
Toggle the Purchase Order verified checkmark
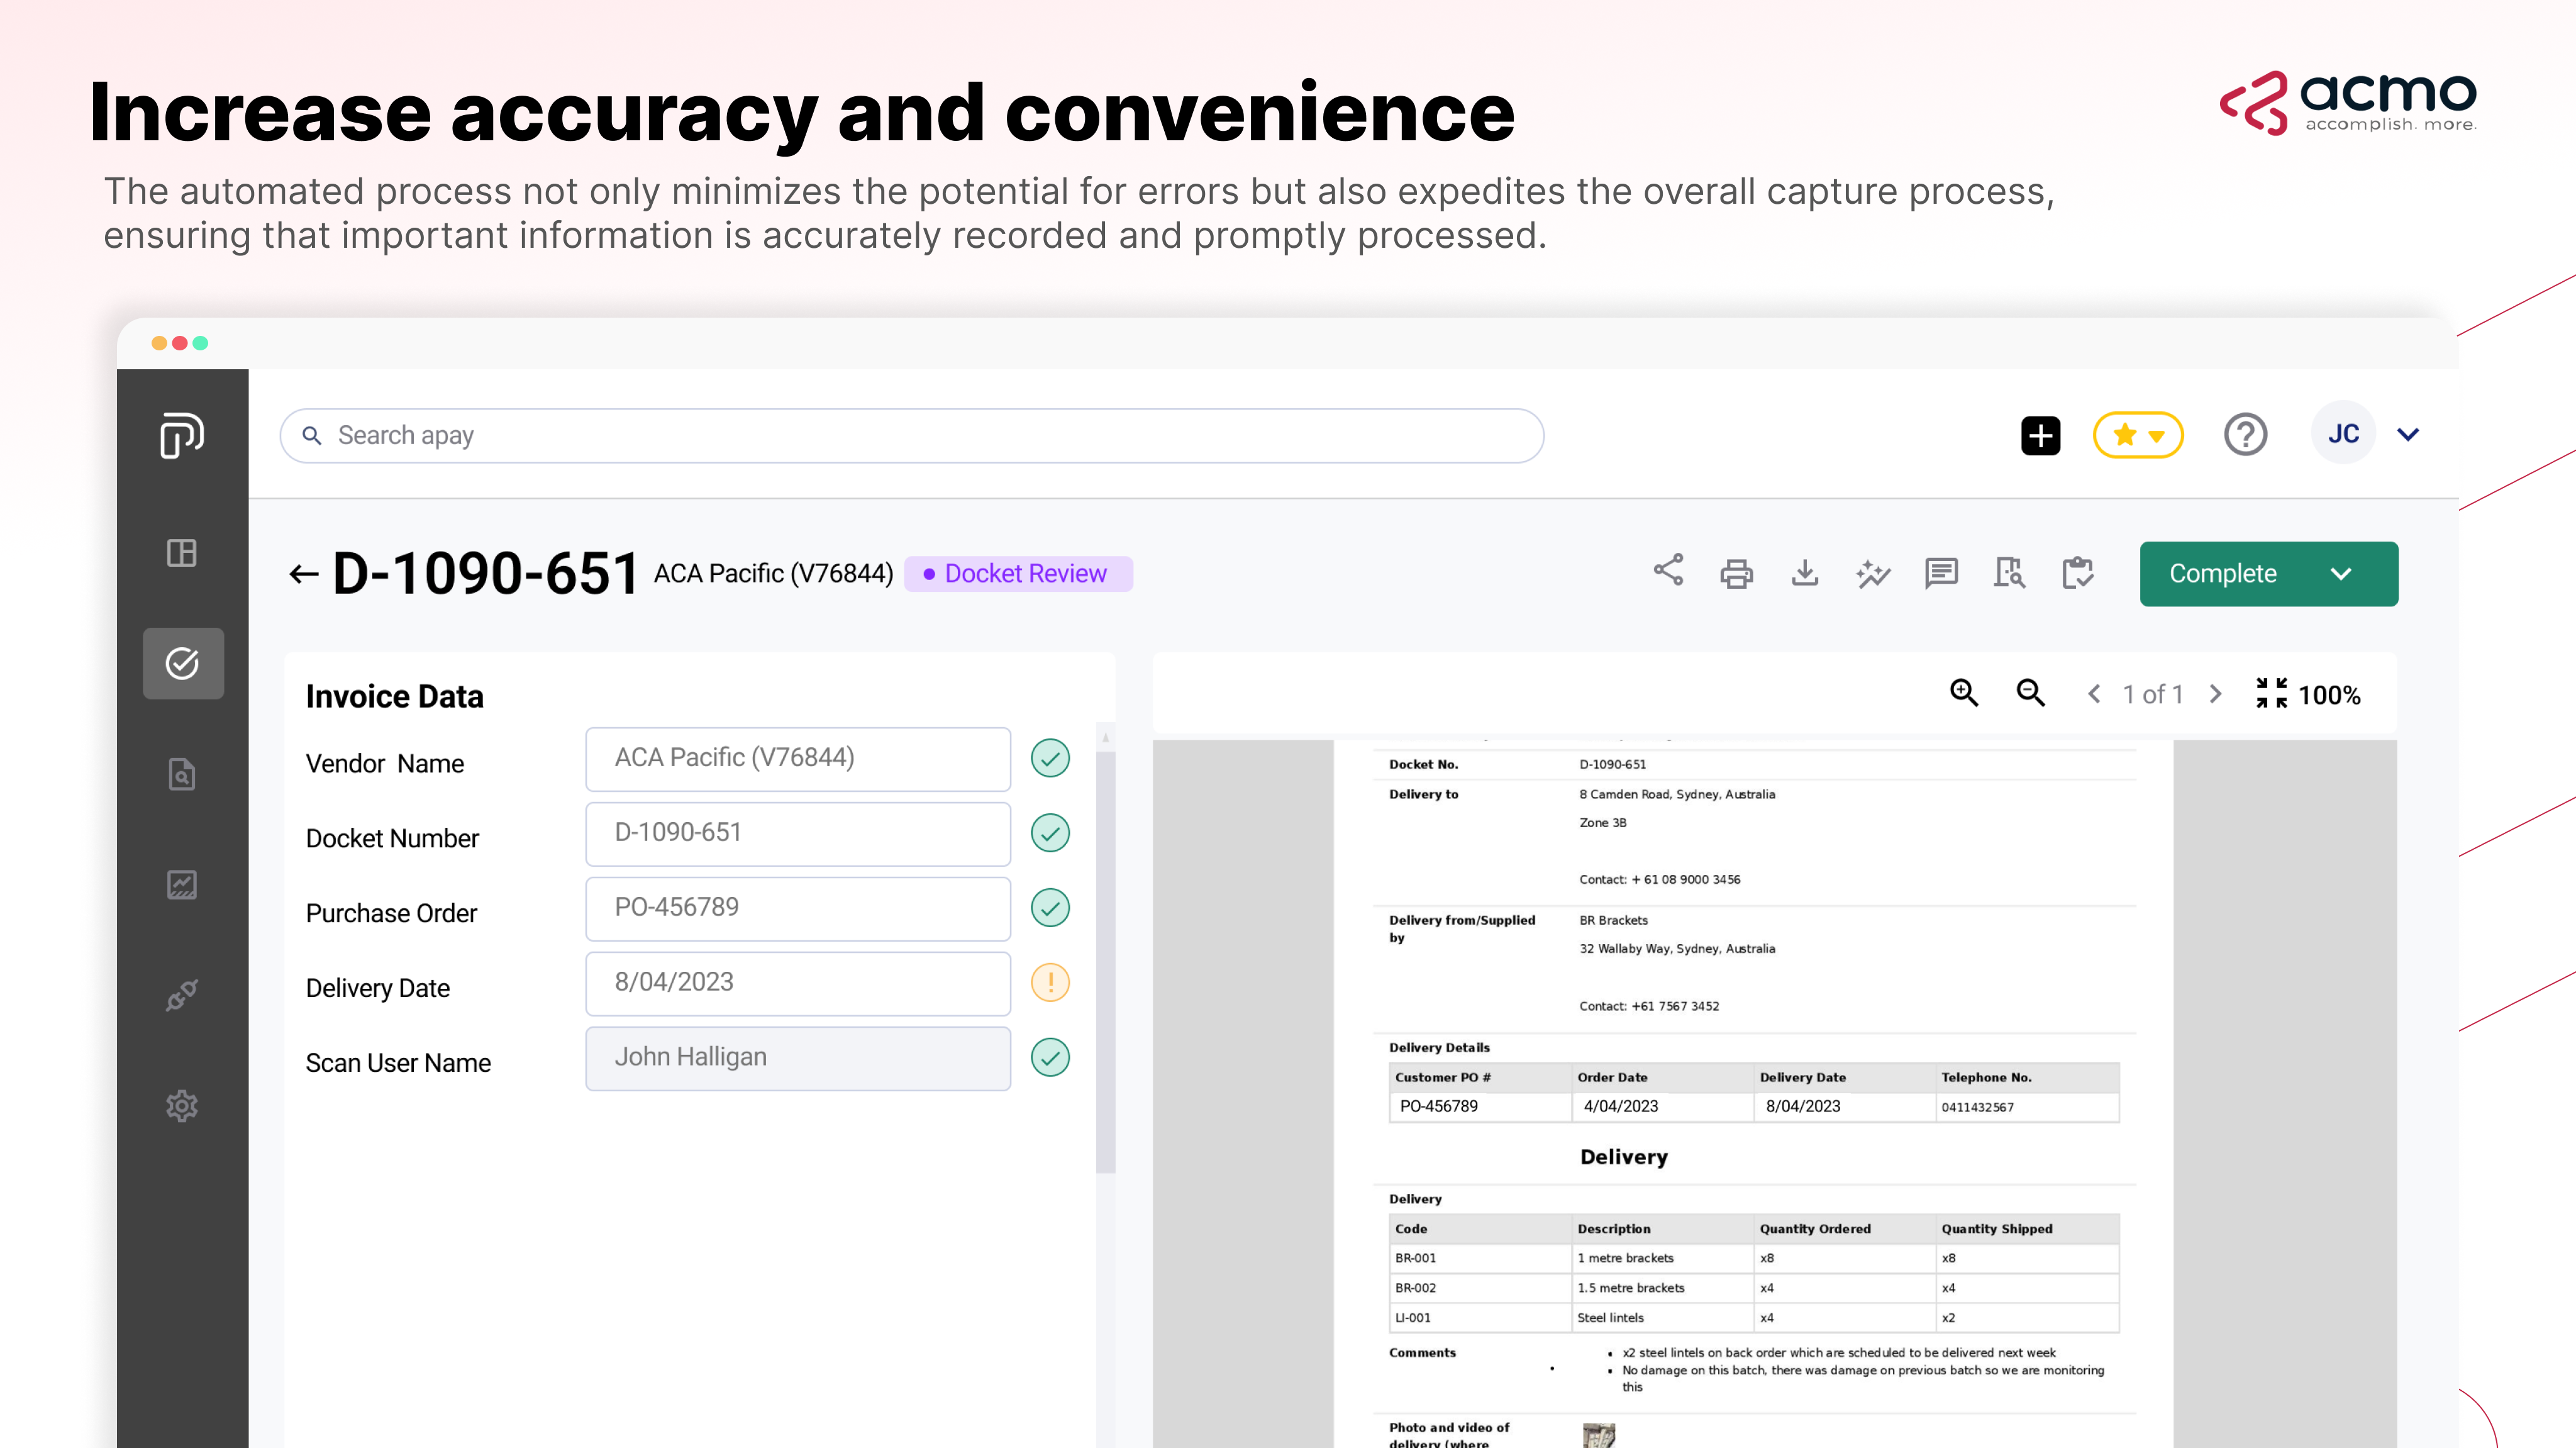[1050, 908]
